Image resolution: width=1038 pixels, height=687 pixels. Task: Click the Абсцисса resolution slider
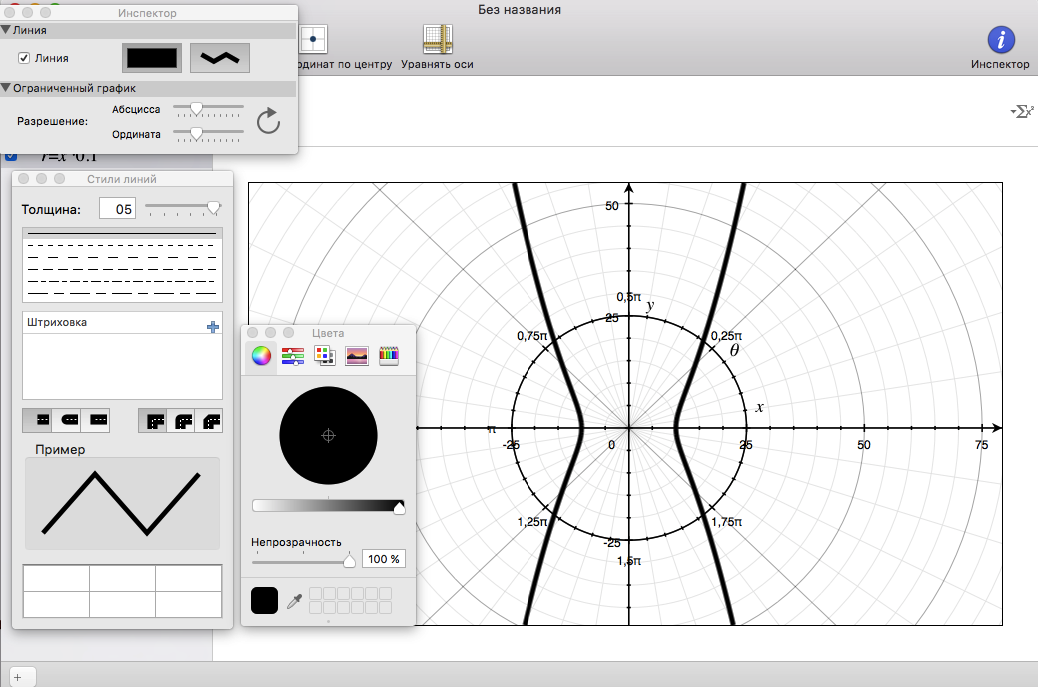point(208,109)
